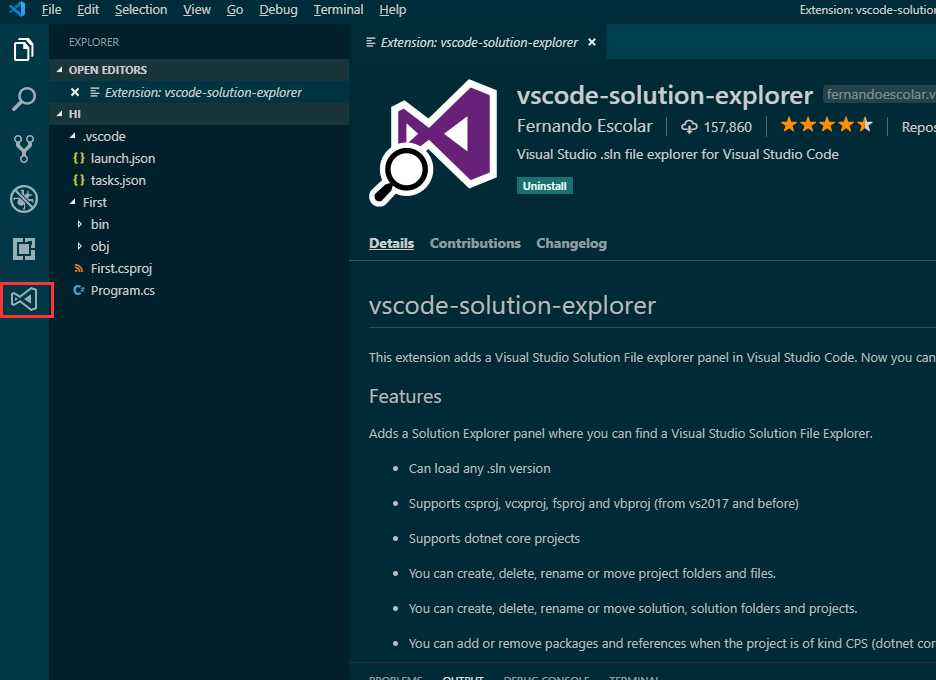Click the 'Supports dotnet core projects' bullet

(x=494, y=538)
